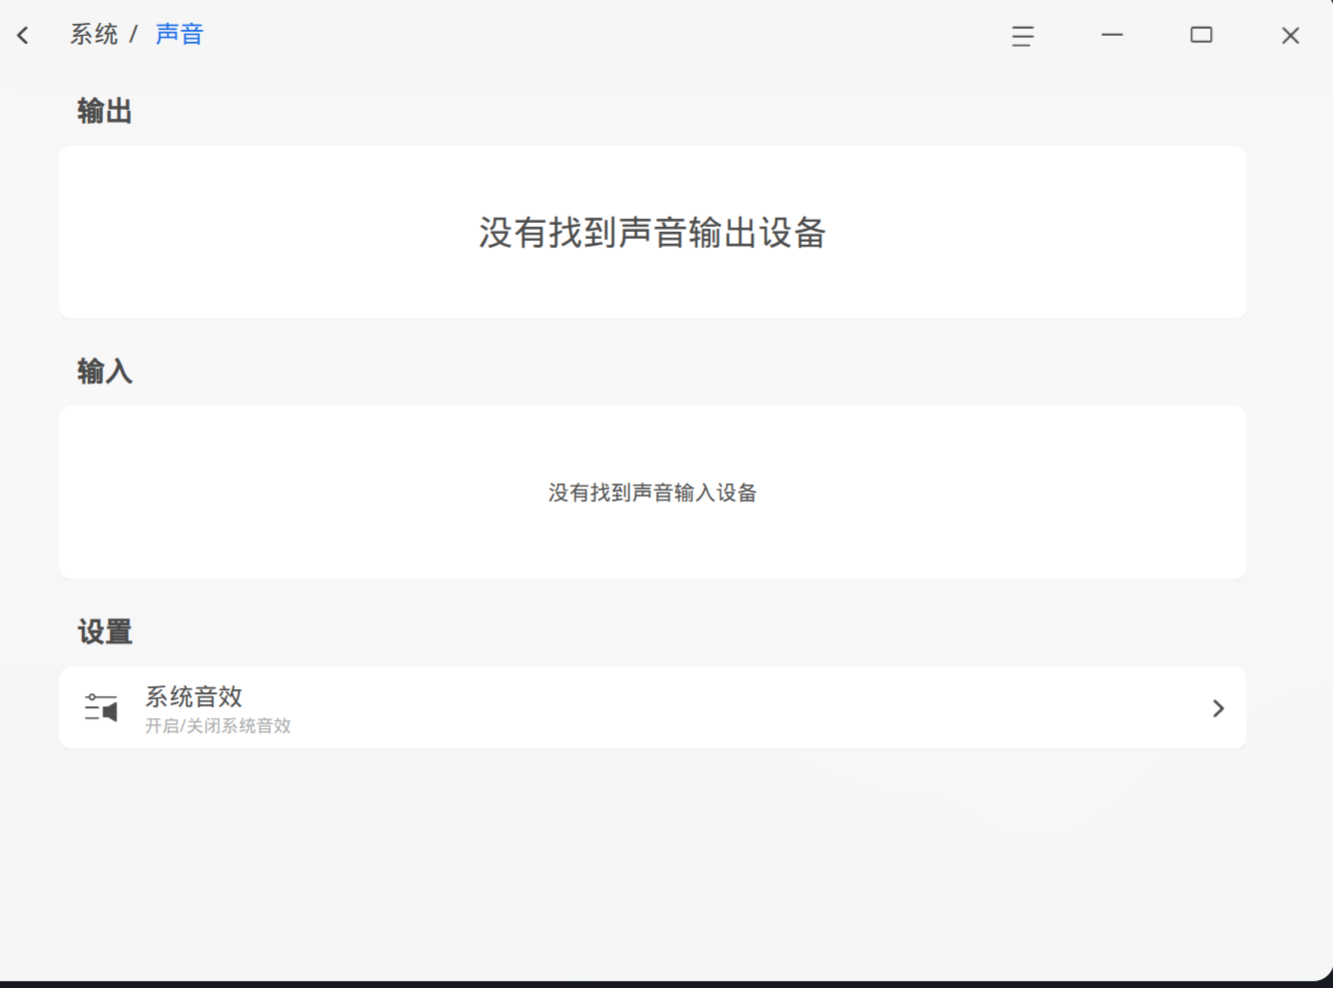Open the hamburger main menu

(x=1022, y=36)
